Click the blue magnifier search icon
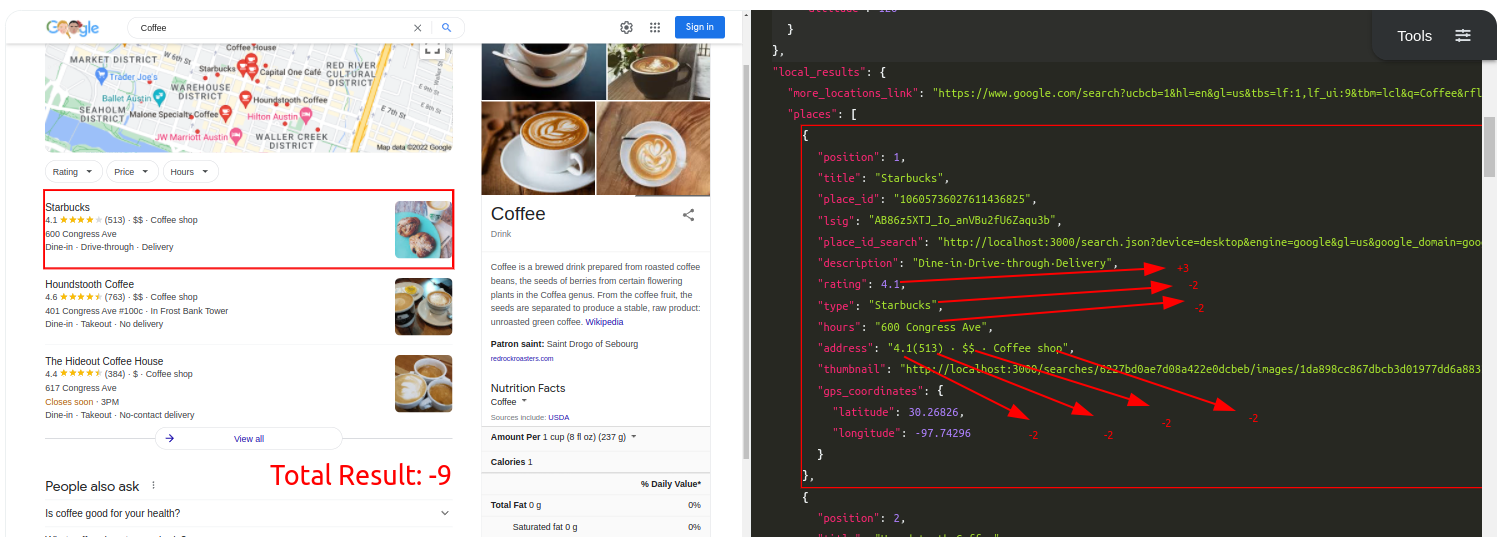The height and width of the screenshot is (537, 1507). click(x=447, y=28)
